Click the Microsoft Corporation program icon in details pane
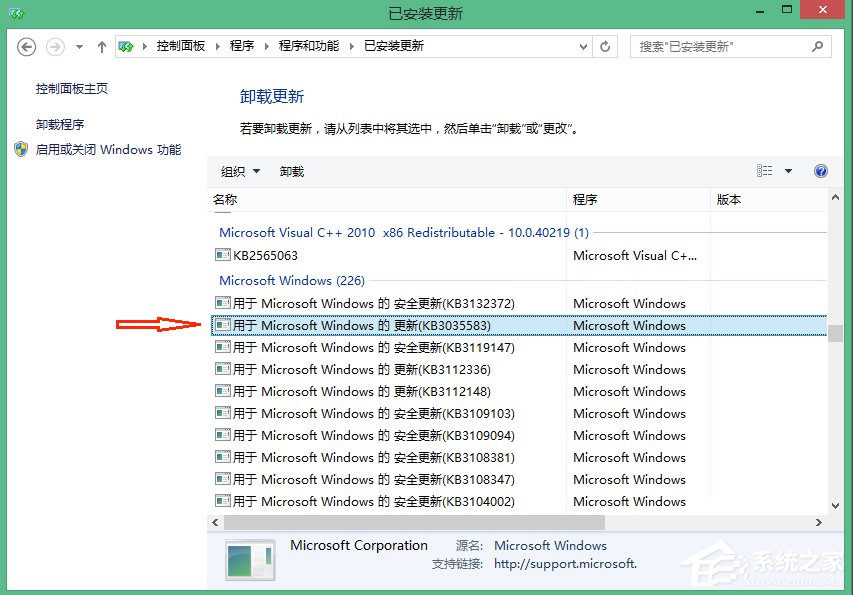Viewport: 853px width, 595px height. click(249, 559)
